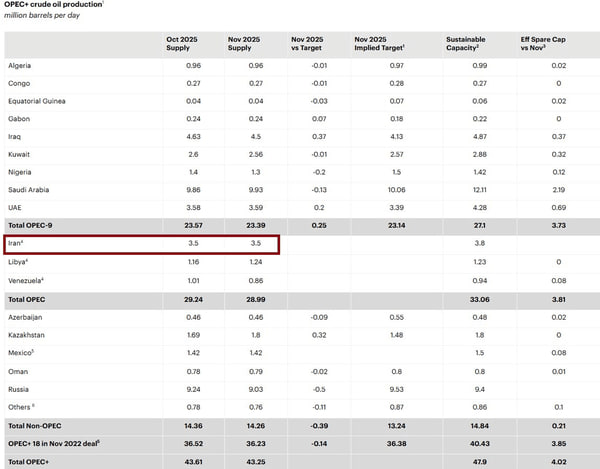Viewport: 600px width, 469px height.
Task: Click the Venezuela row label
Action: [x=25, y=281]
